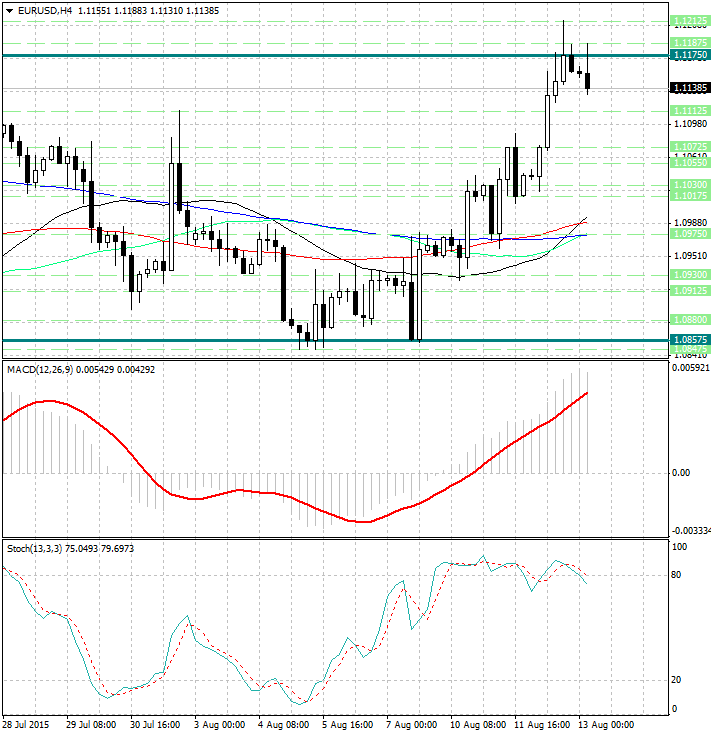Click the triangle icon beside EURUSD,H4 title

[9, 10]
